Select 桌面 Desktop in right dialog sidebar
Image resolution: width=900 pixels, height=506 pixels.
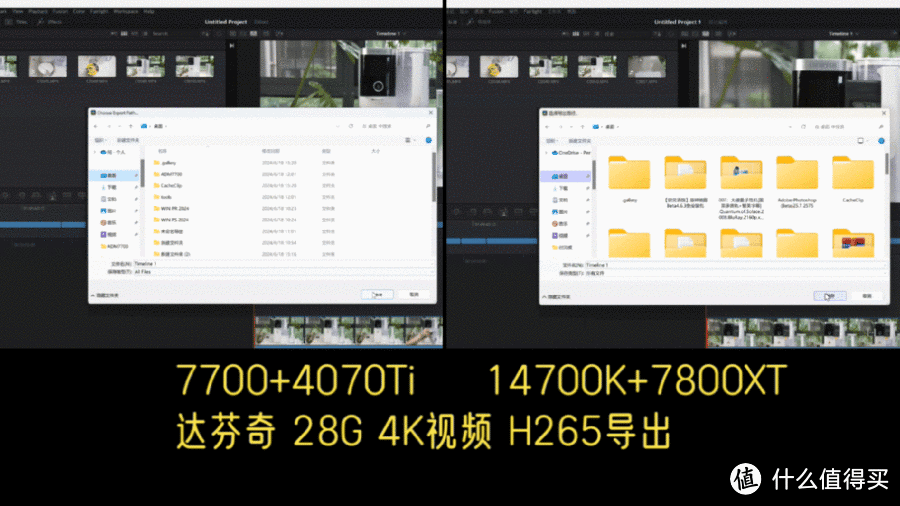click(567, 176)
